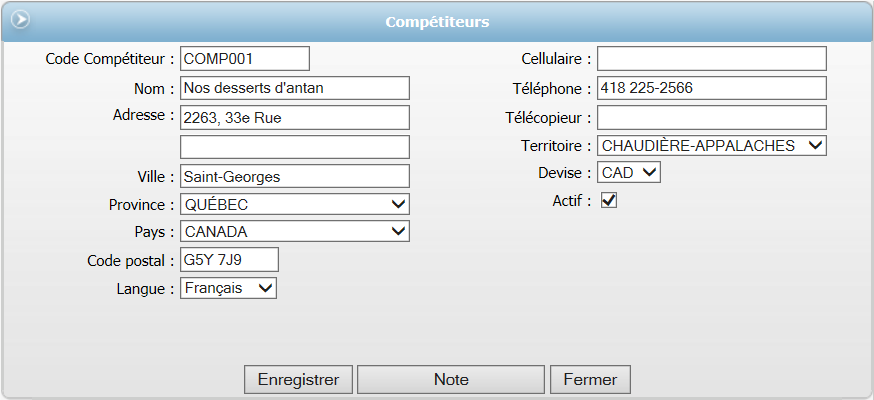Click the empty Télécopieur field
The width and height of the screenshot is (874, 400).
pos(711,118)
